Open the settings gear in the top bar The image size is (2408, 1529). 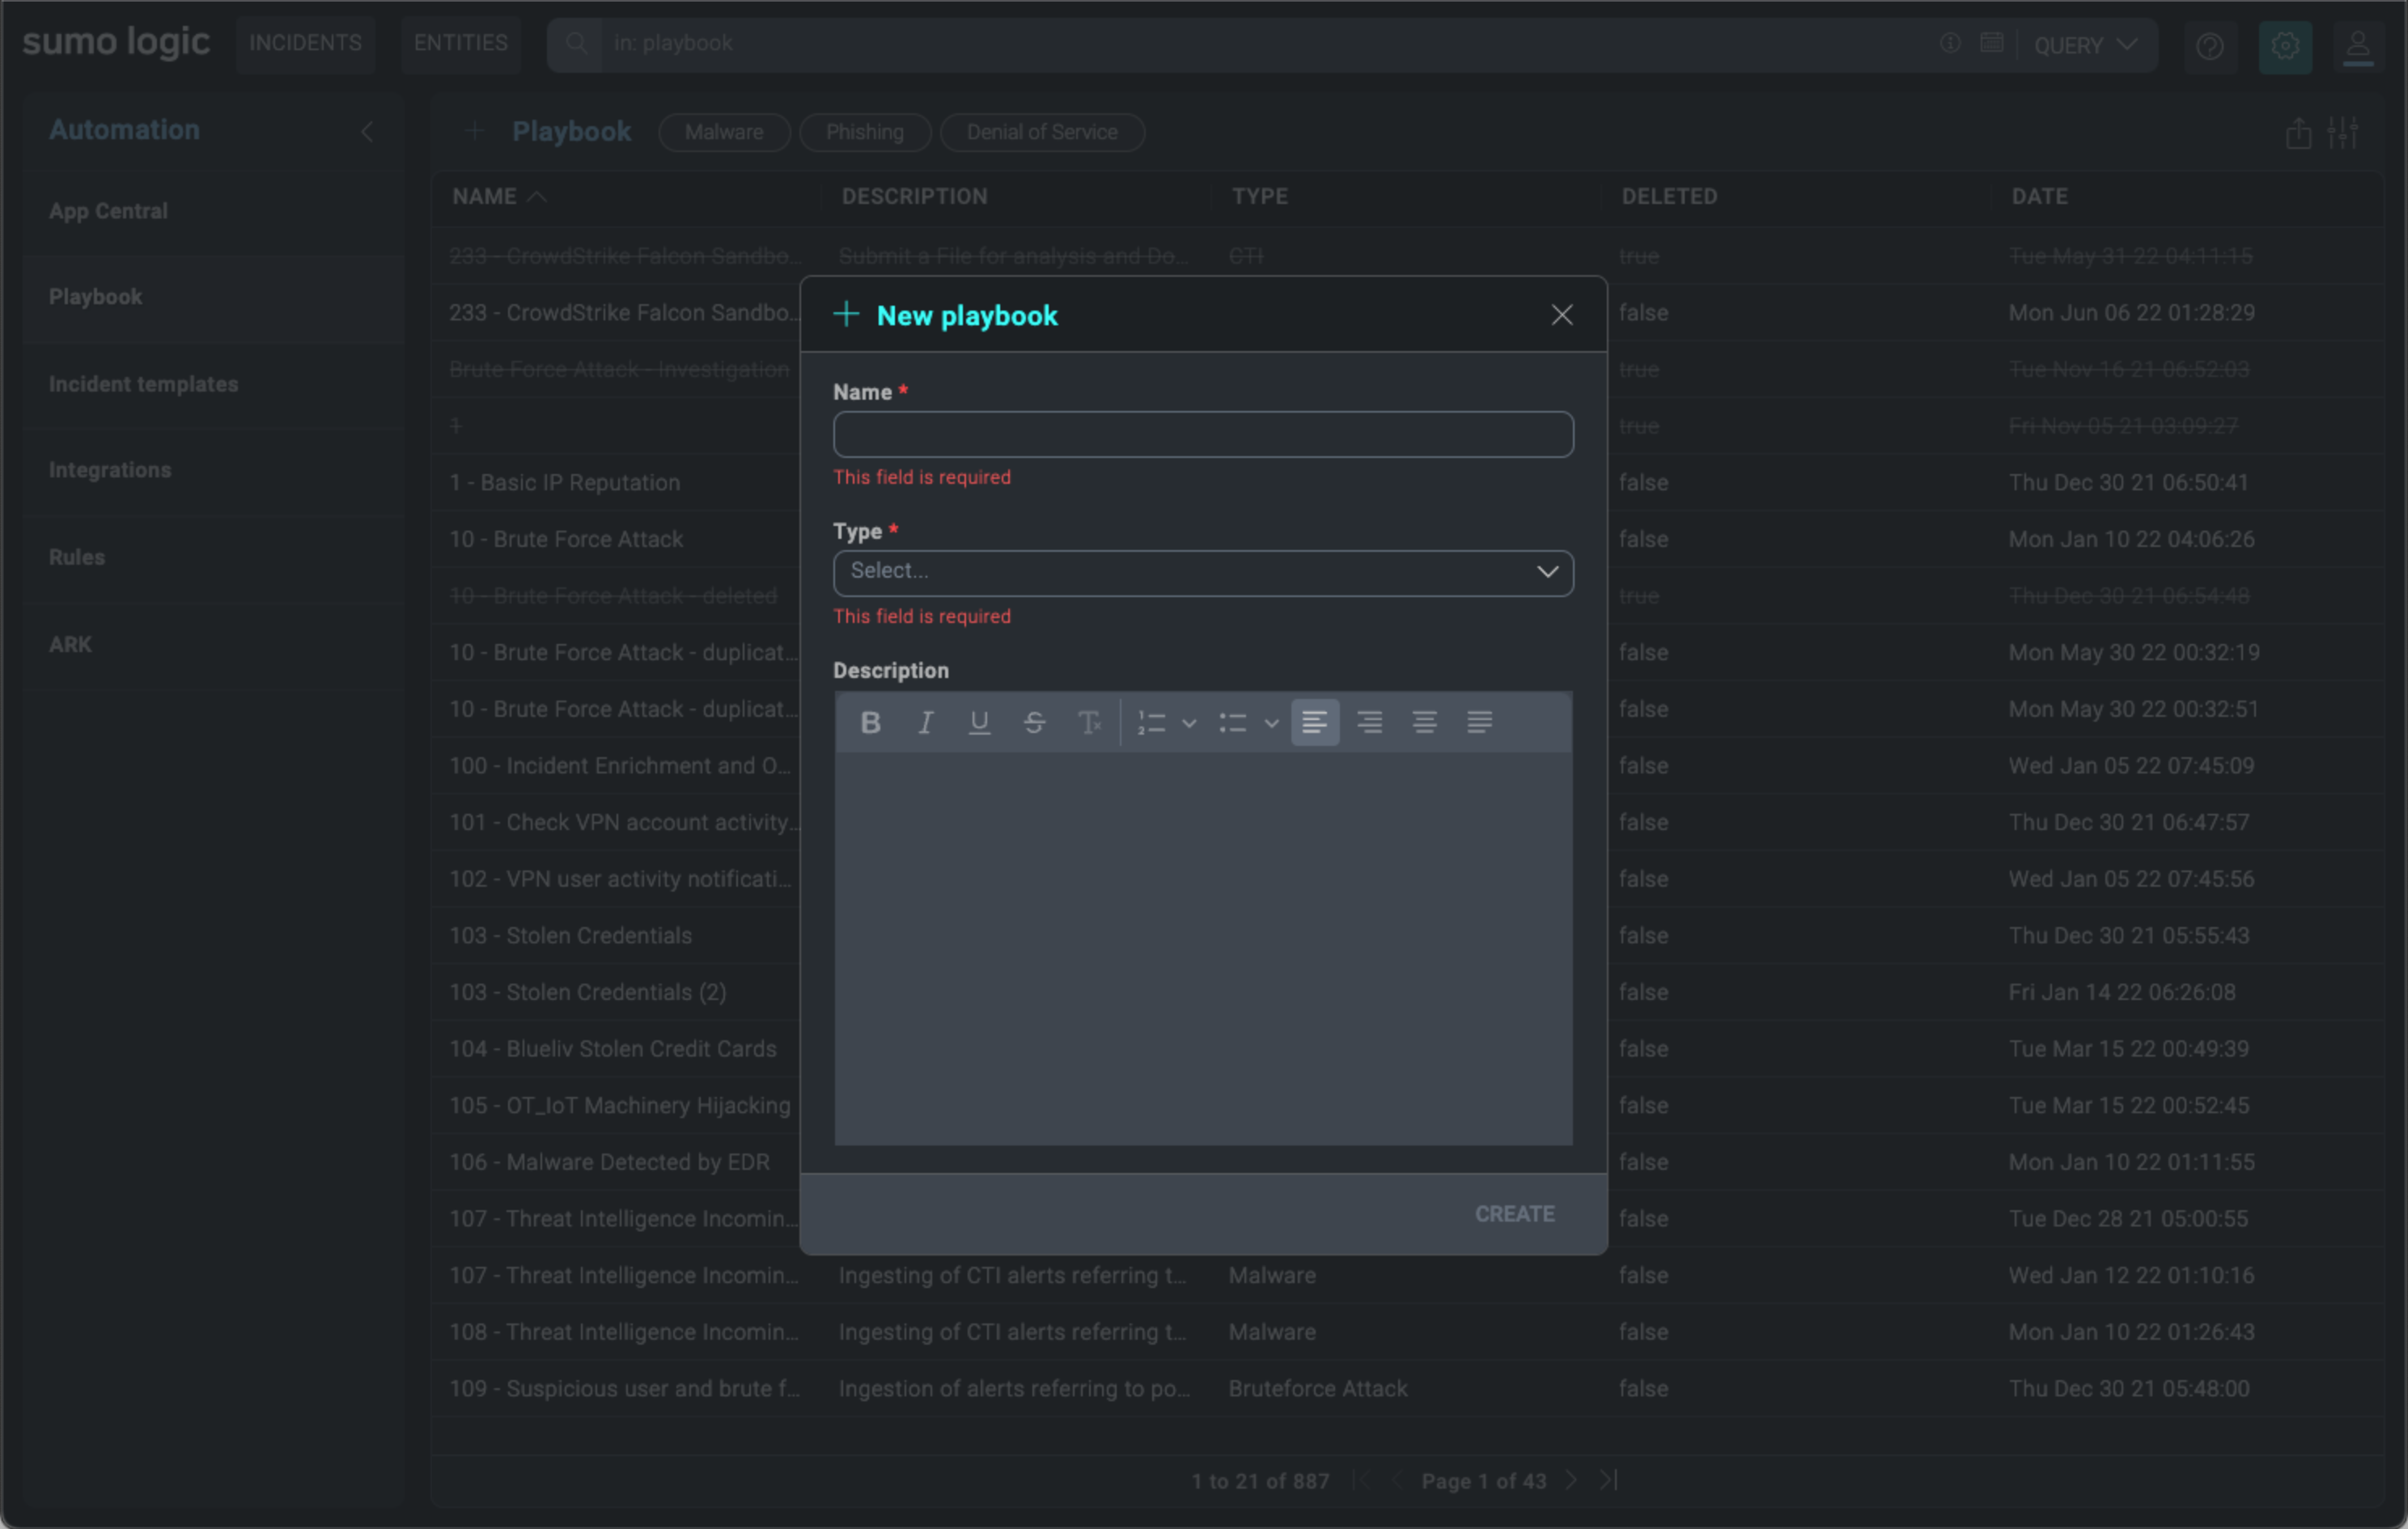(x=2284, y=45)
